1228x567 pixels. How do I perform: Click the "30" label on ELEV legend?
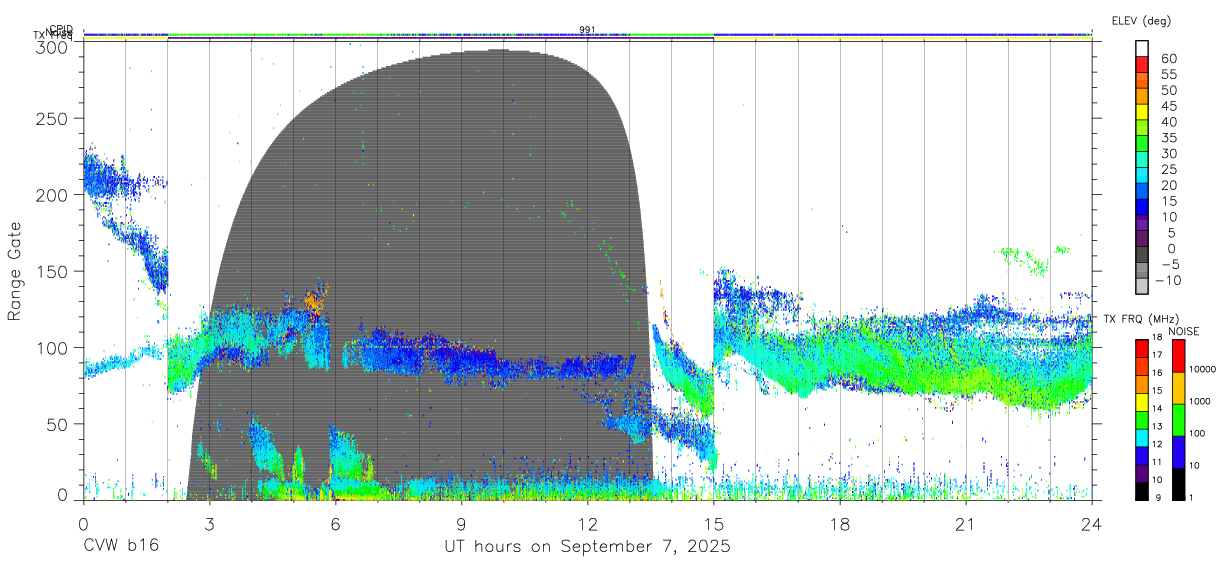coord(1167,153)
